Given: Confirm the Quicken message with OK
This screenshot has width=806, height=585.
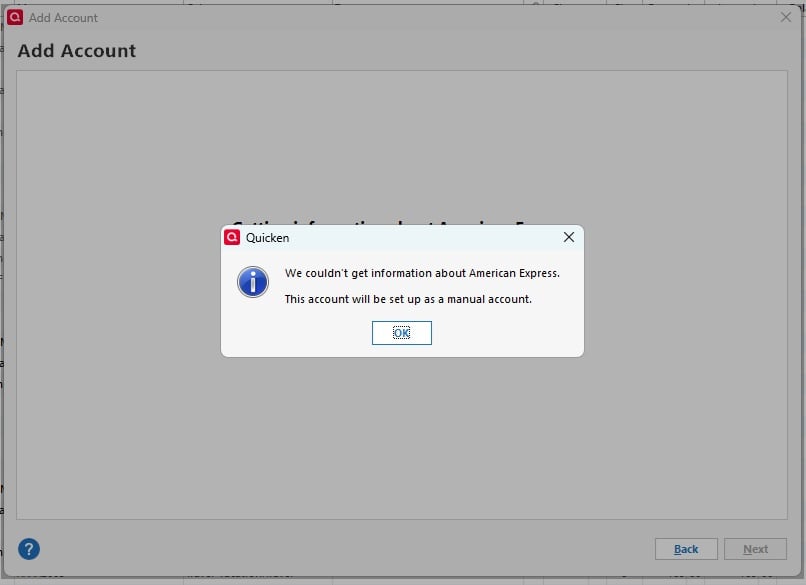Looking at the screenshot, I should (x=401, y=333).
